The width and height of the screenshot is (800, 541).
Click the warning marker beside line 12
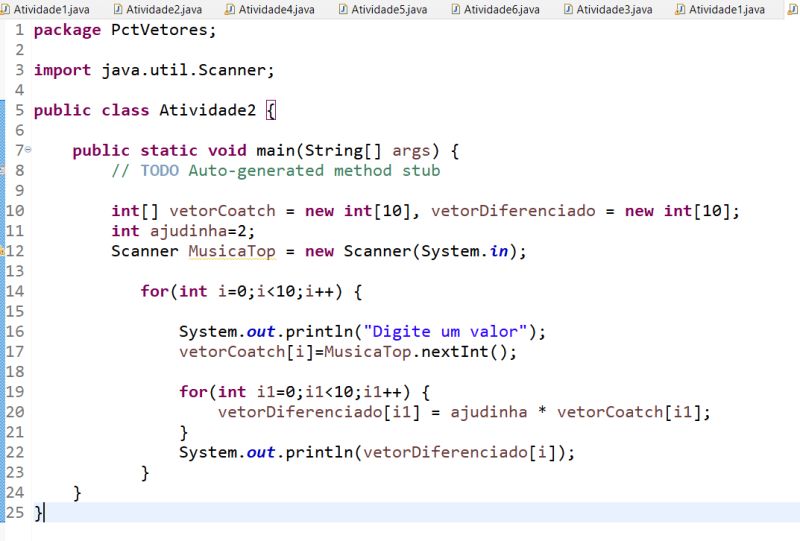pos(2,251)
